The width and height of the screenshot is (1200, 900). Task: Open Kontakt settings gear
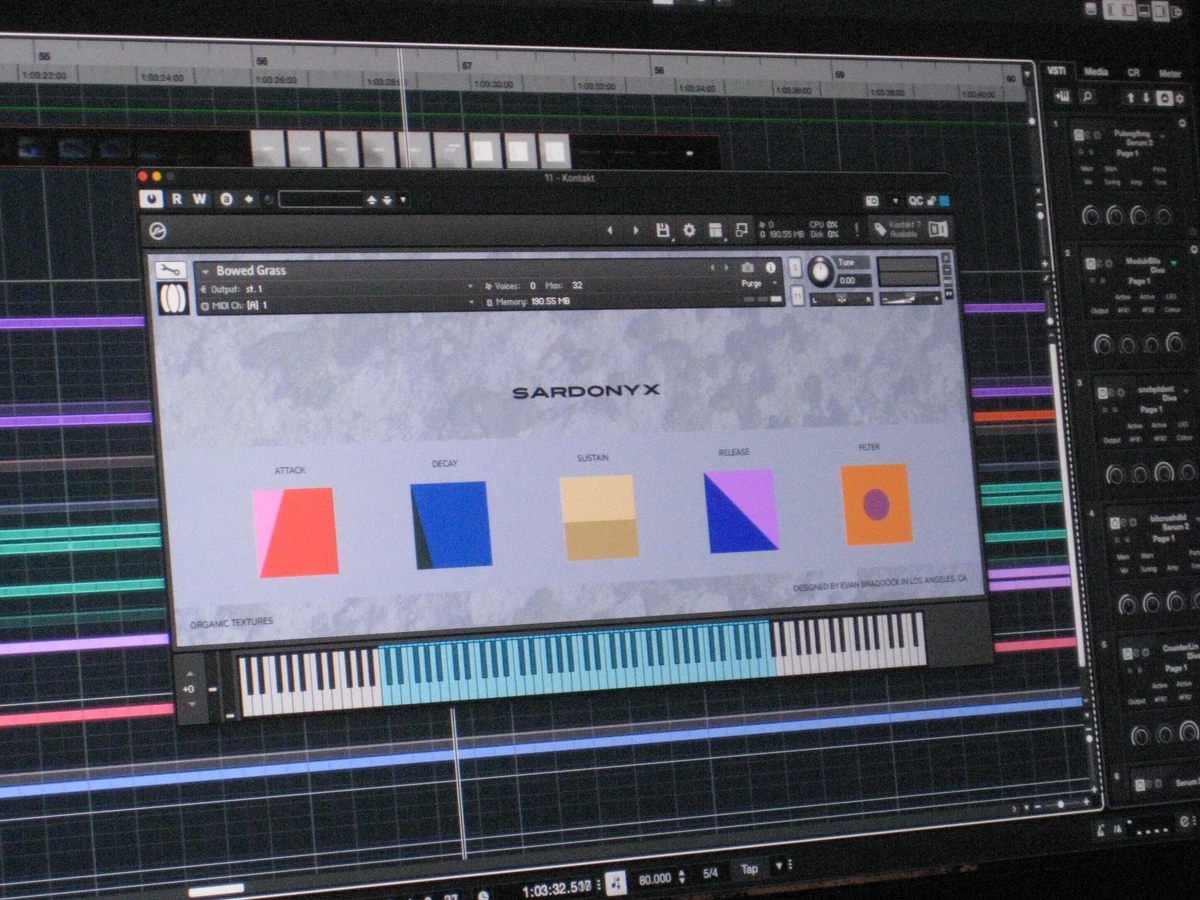(689, 230)
